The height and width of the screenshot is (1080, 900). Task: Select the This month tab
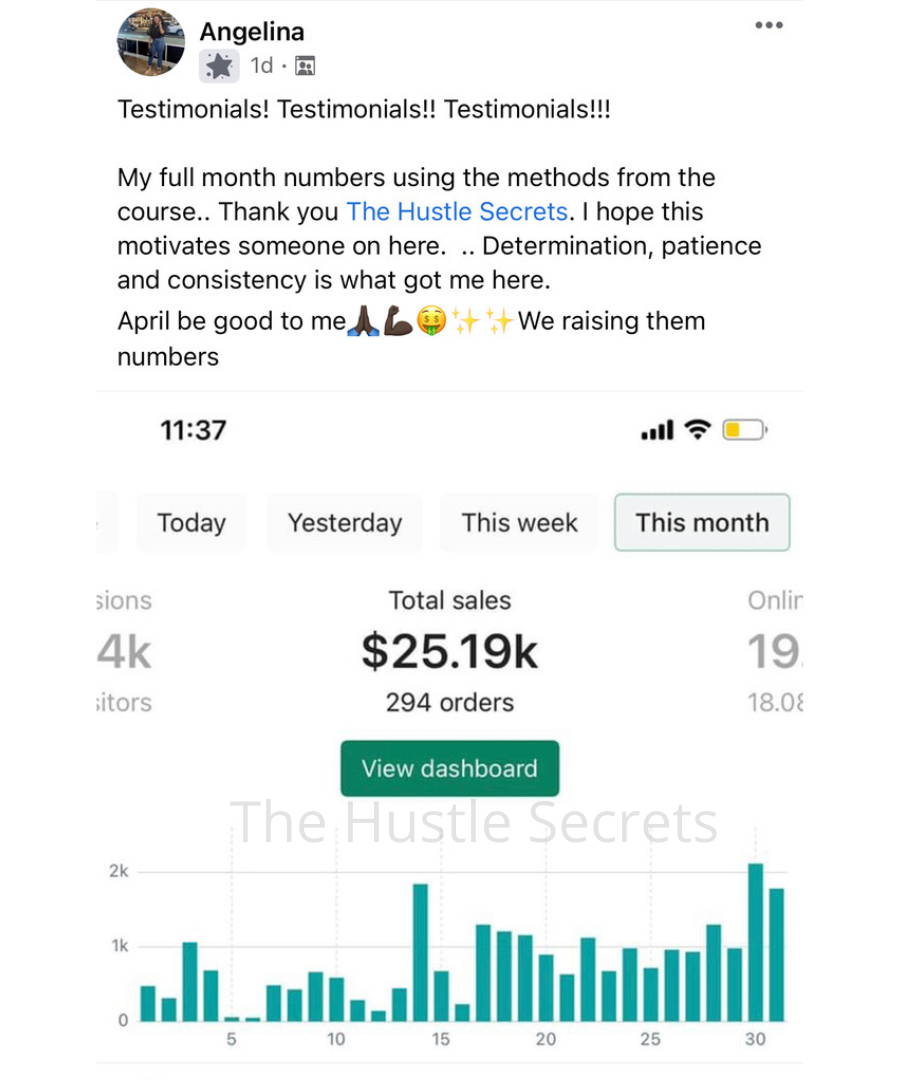click(702, 523)
